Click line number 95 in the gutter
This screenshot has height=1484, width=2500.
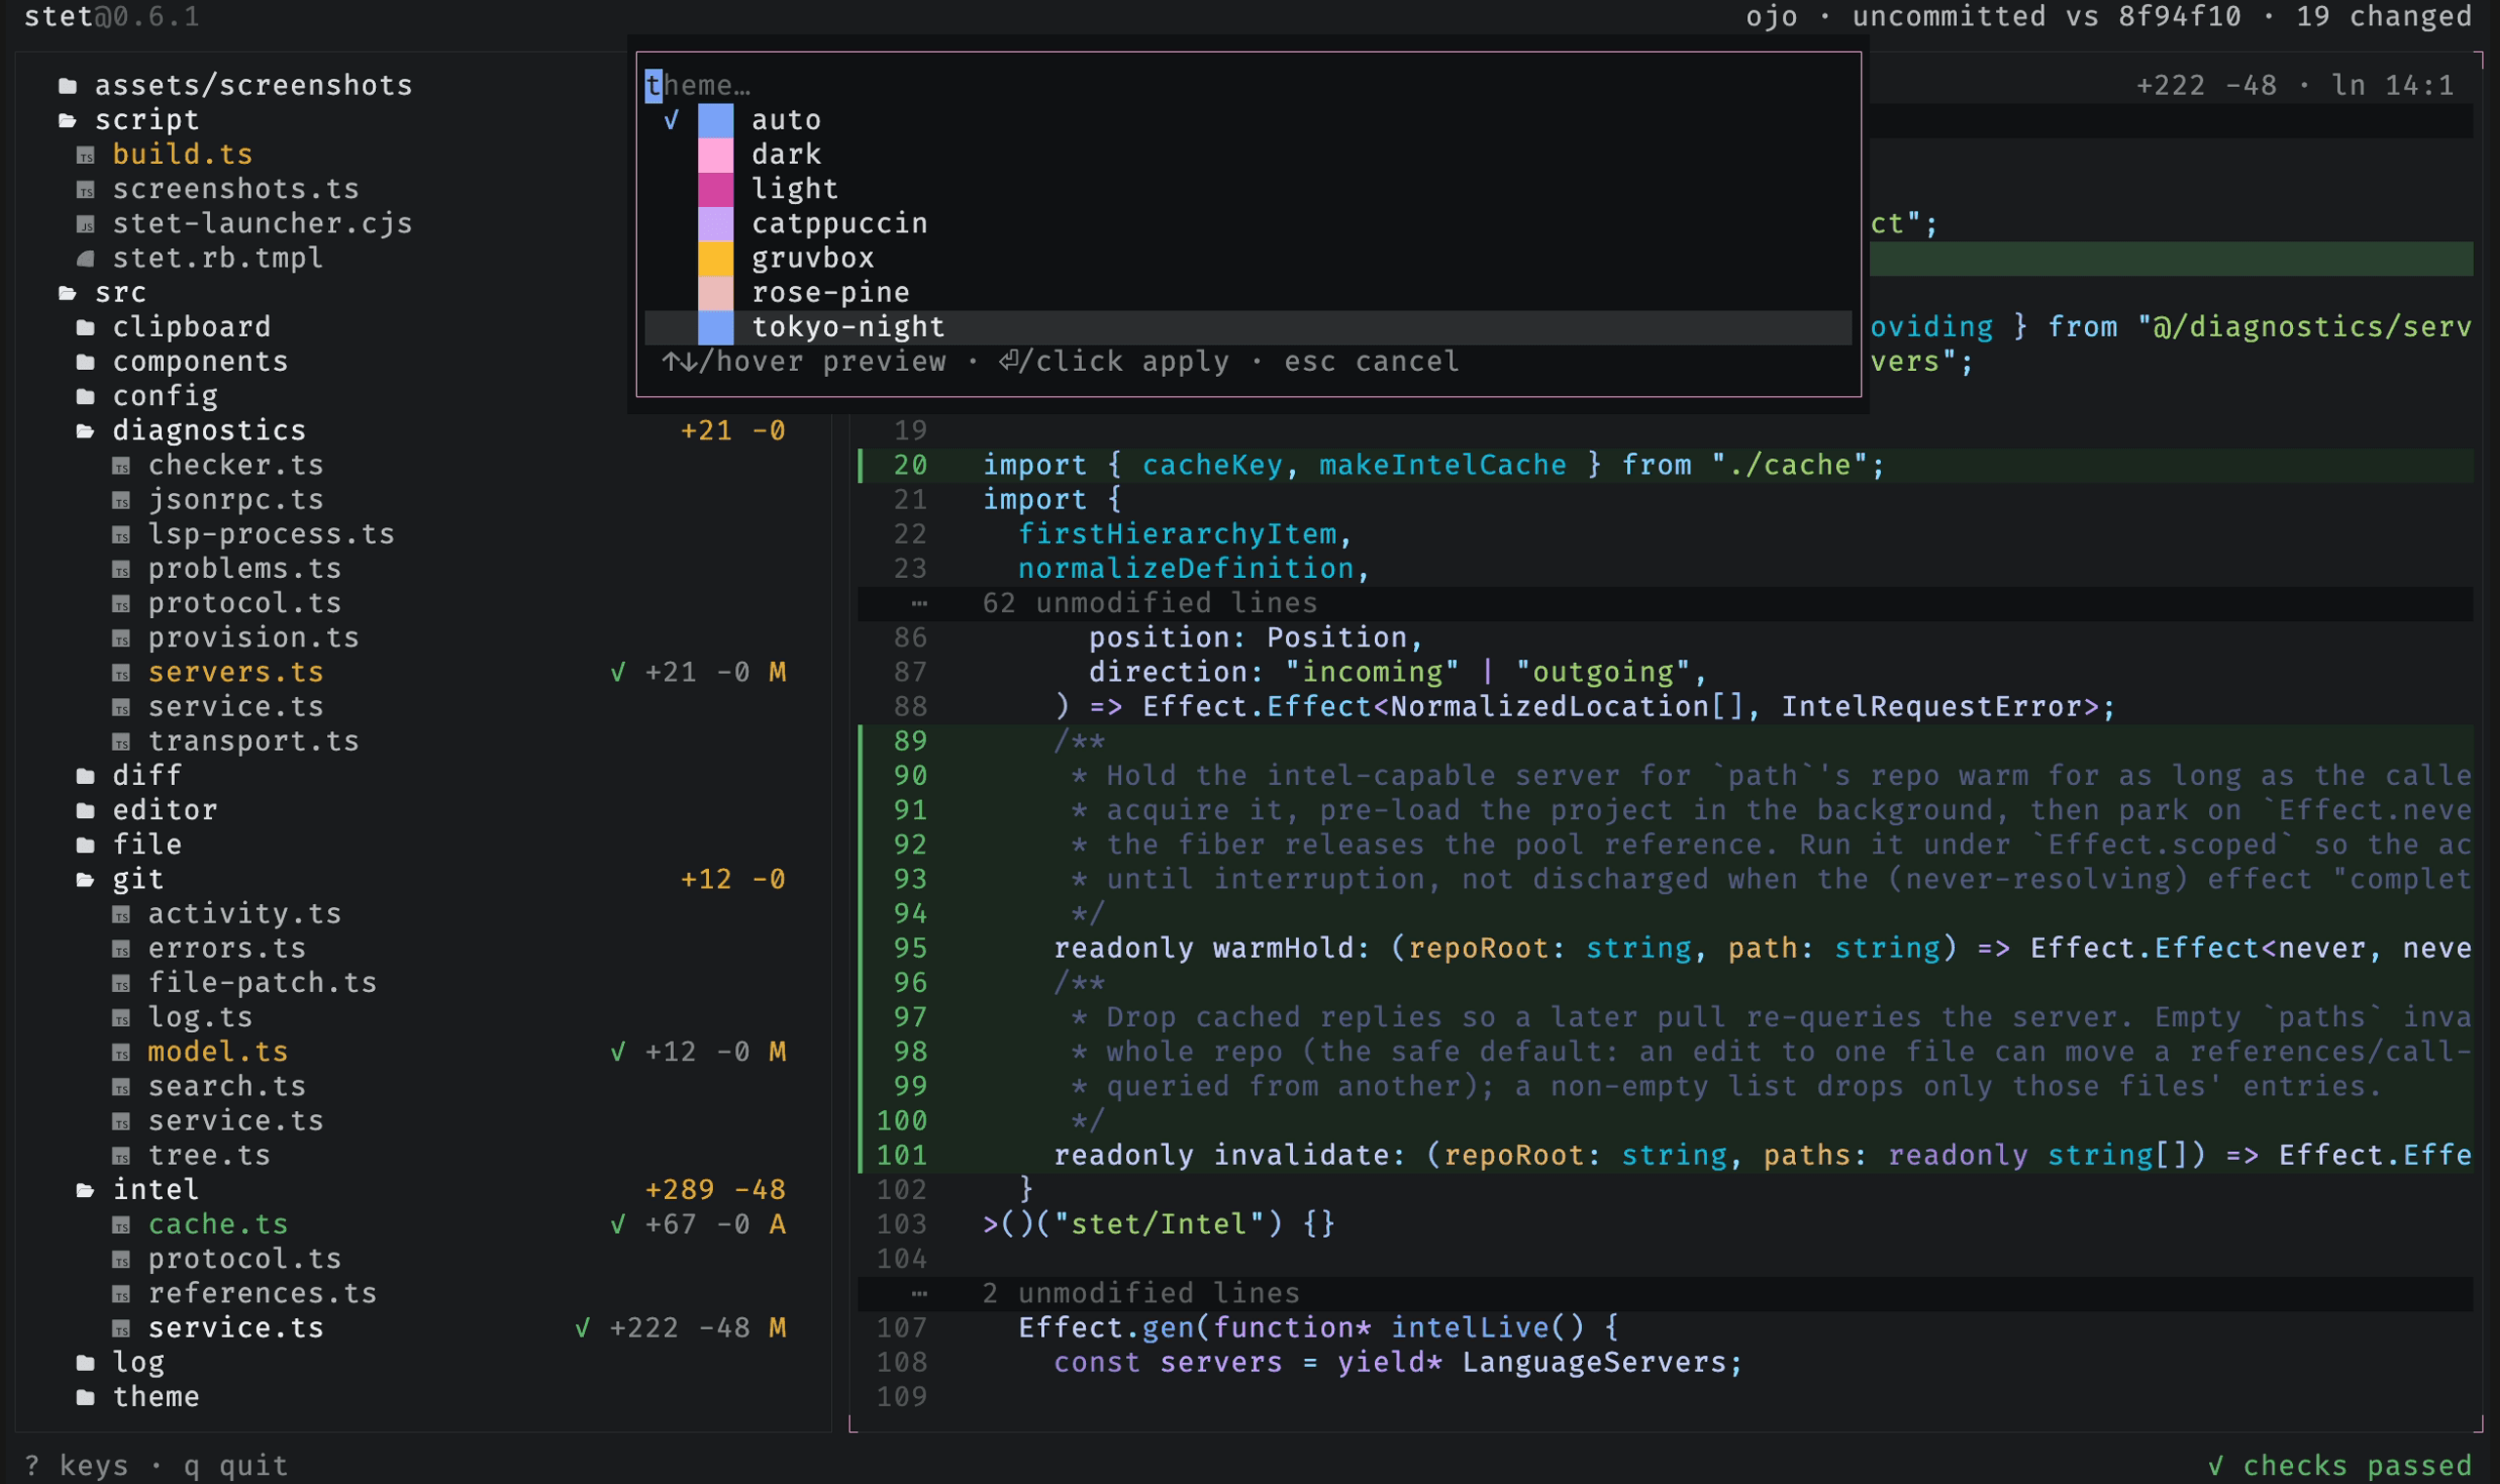[910, 948]
